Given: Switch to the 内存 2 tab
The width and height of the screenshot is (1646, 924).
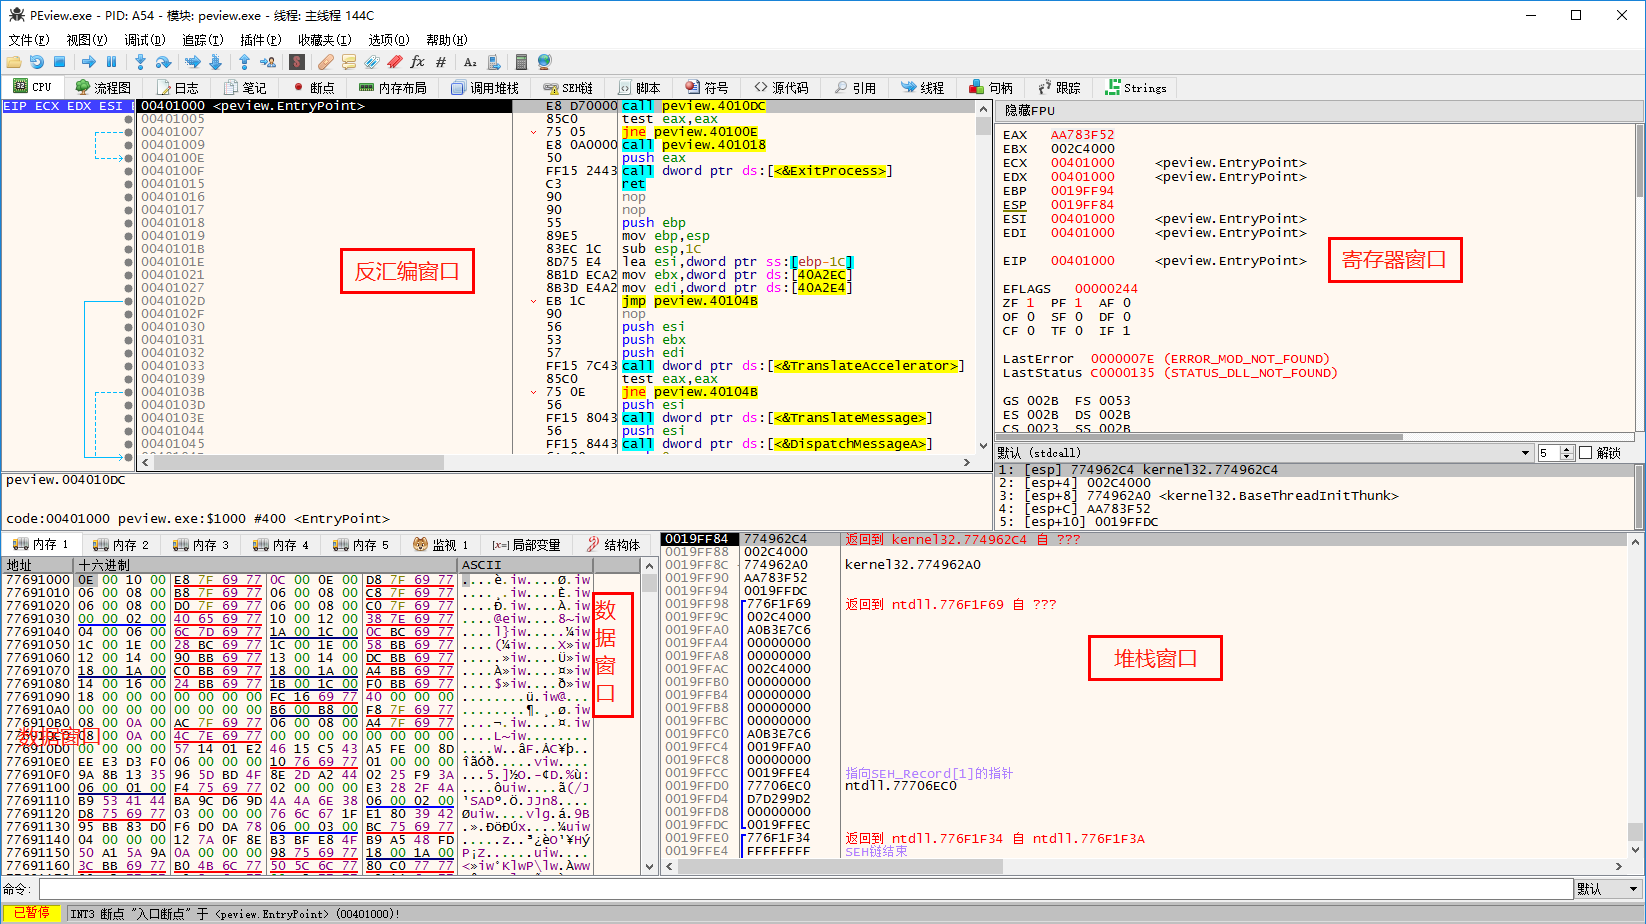Looking at the screenshot, I should click(x=121, y=544).
